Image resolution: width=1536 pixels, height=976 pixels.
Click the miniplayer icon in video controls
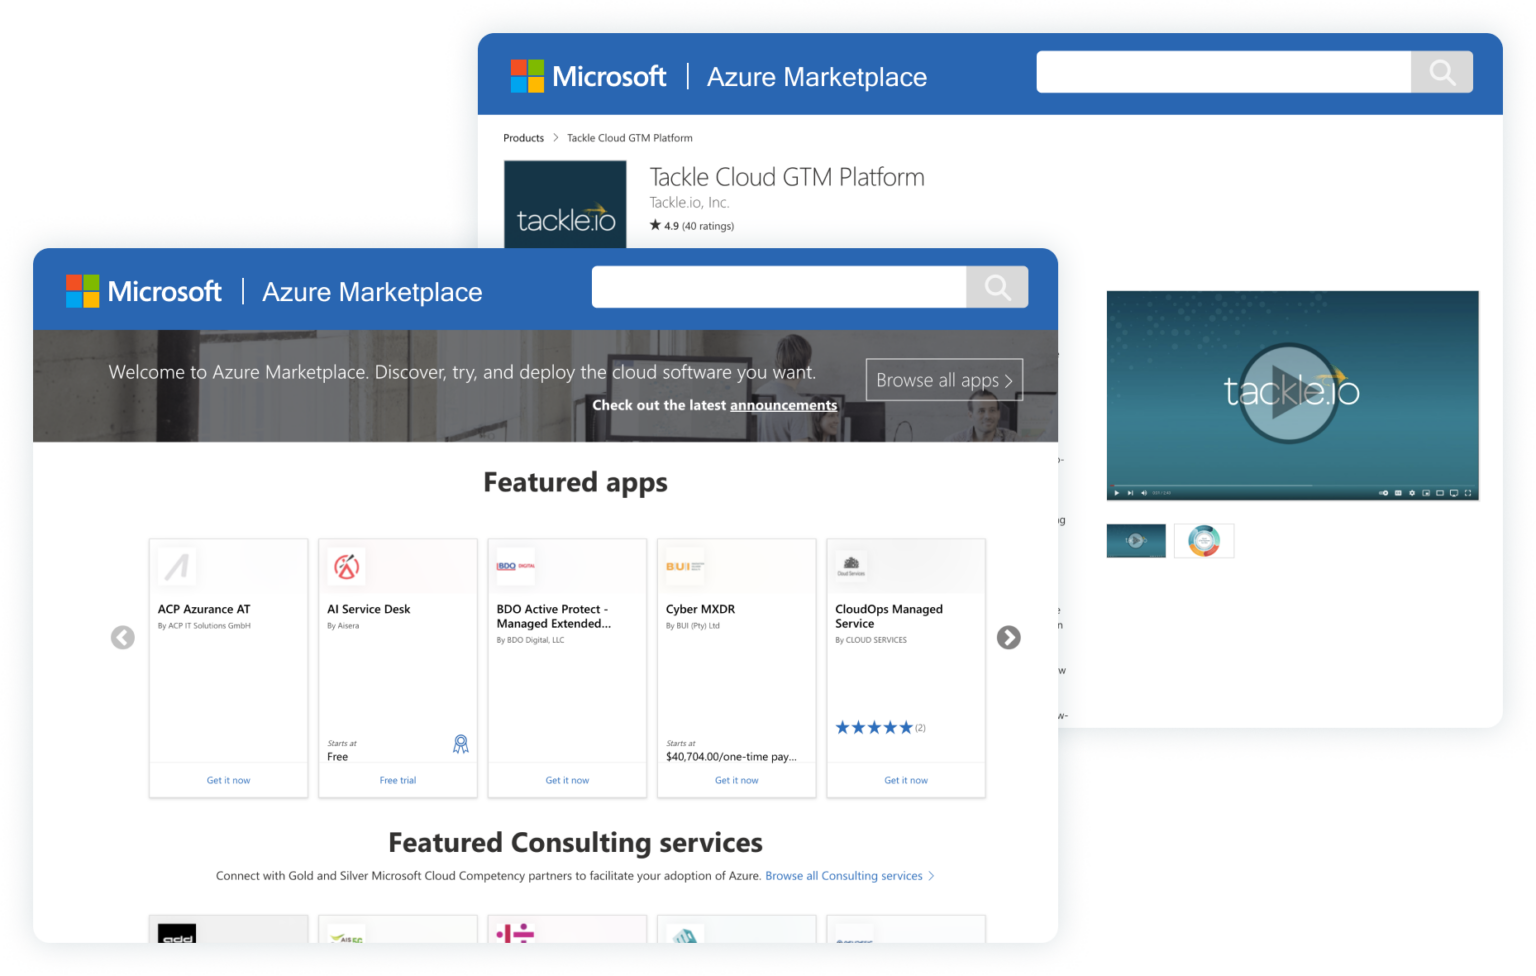tap(1426, 493)
